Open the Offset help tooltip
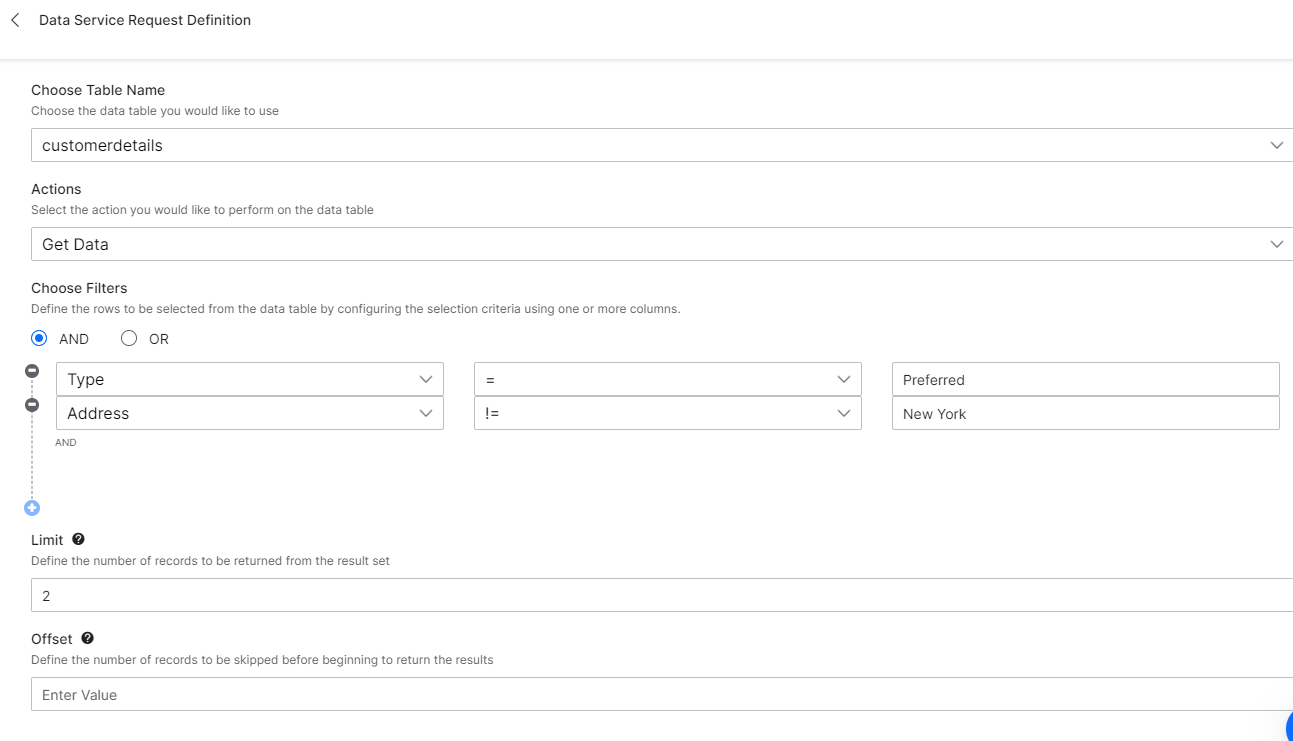Image resolution: width=1293 pixels, height=741 pixels. pos(87,638)
